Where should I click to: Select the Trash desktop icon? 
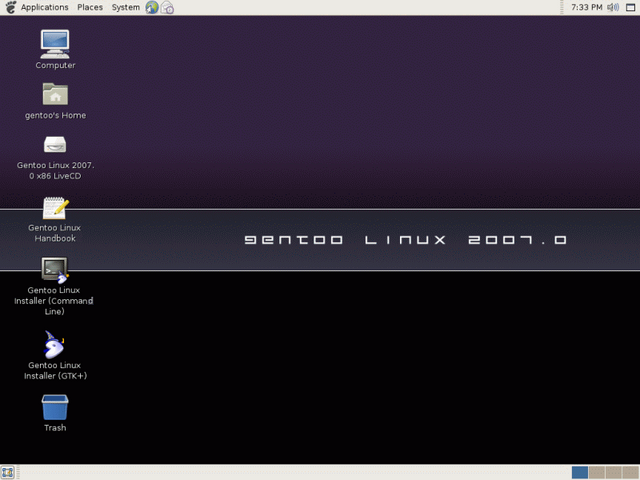click(x=55, y=407)
